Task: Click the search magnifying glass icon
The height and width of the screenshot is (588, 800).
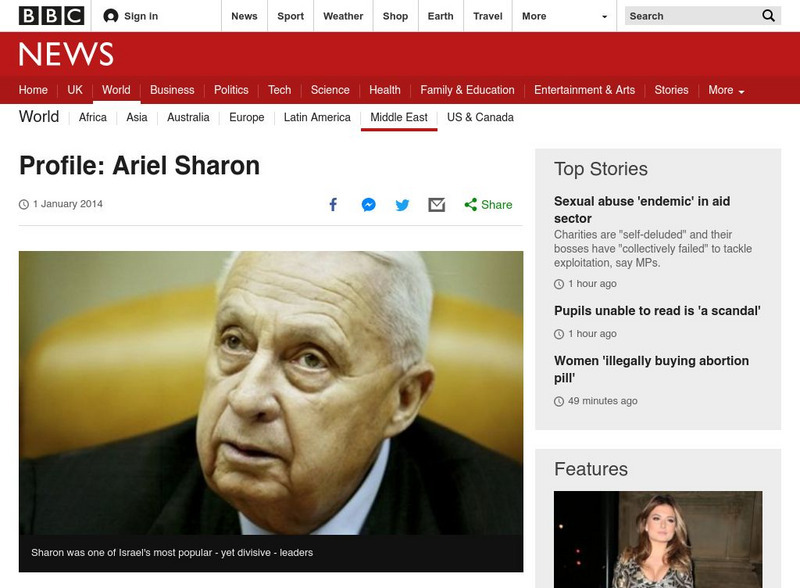Action: (768, 16)
